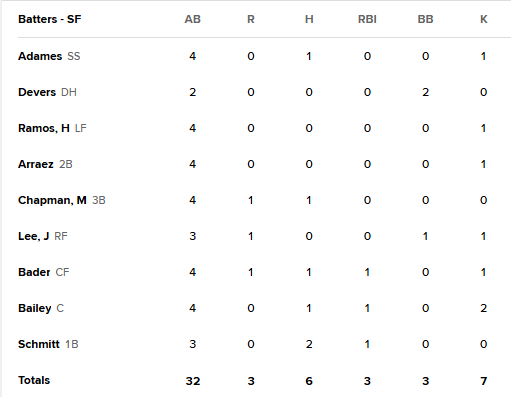Click the AB column header
Viewport: 511px width, 397px height.
tap(193, 19)
